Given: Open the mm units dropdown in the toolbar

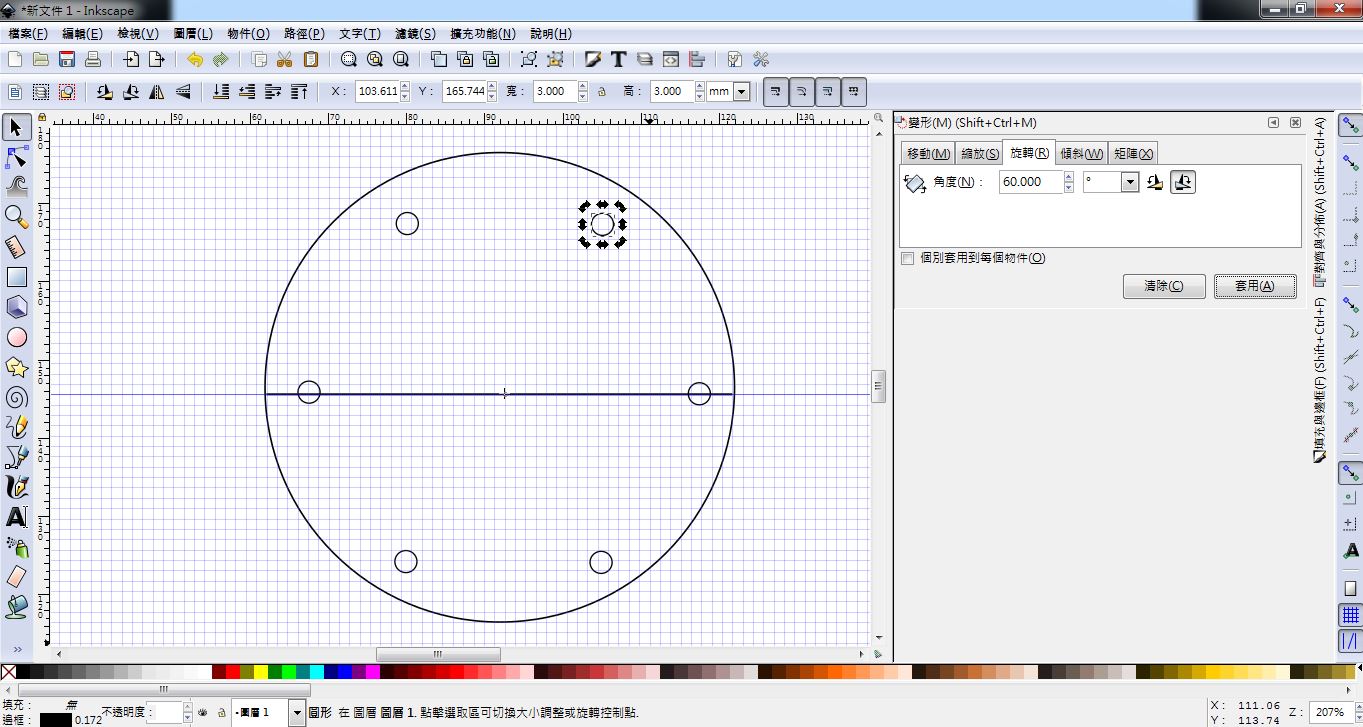Looking at the screenshot, I should [741, 91].
